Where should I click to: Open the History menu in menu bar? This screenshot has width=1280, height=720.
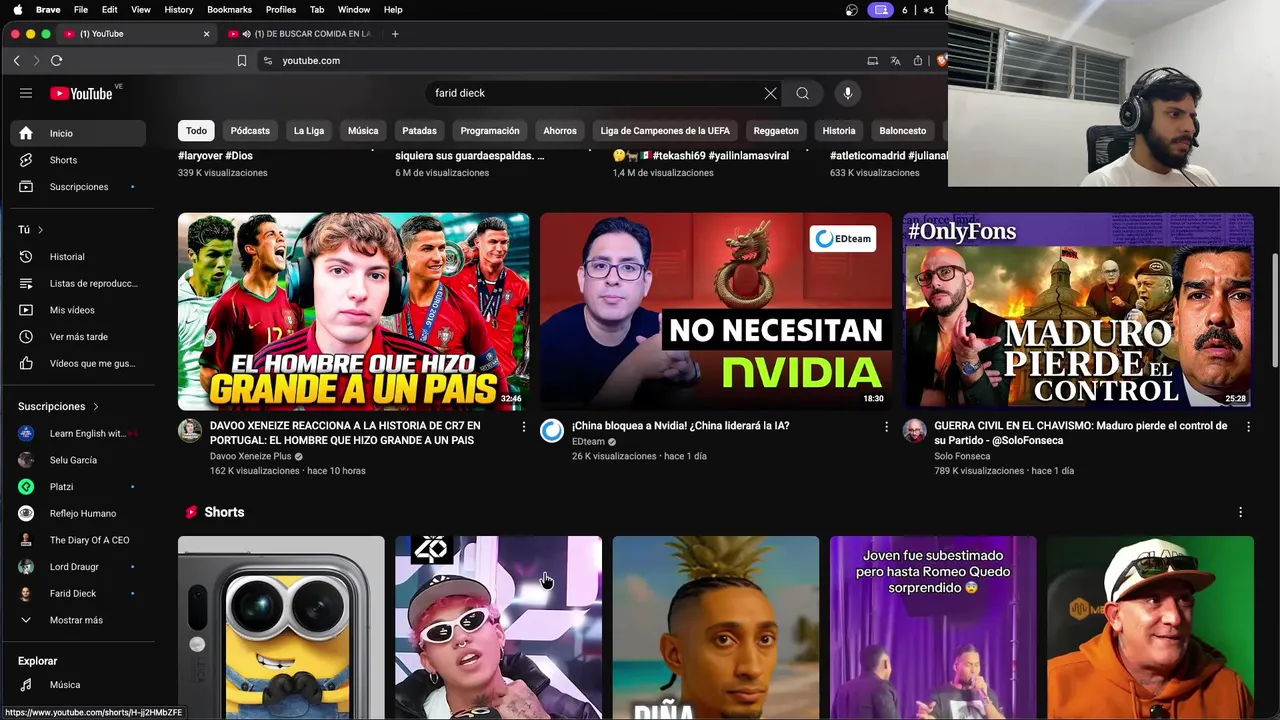[x=179, y=10]
